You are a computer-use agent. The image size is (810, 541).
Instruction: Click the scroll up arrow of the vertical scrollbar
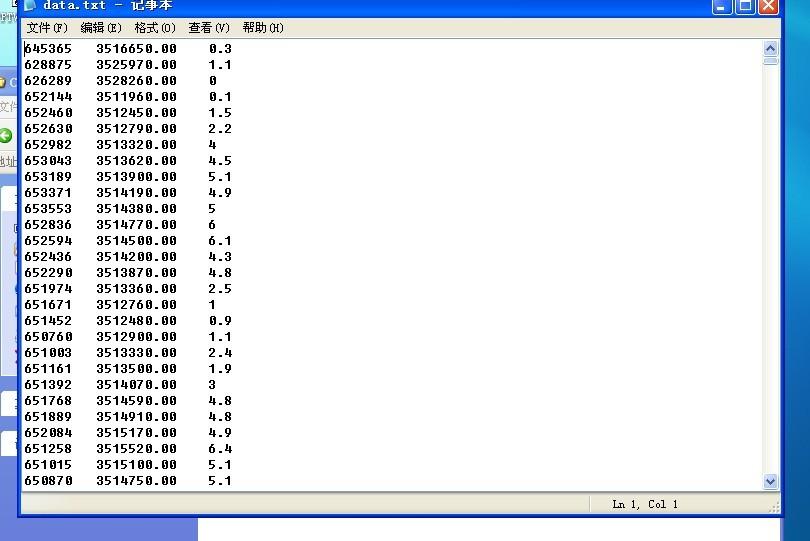pyautogui.click(x=770, y=49)
